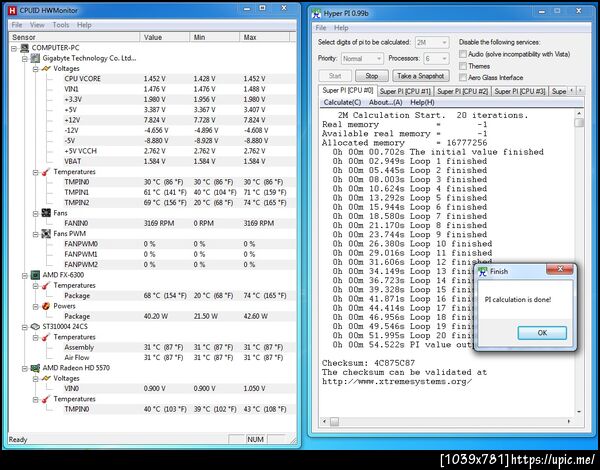This screenshot has width=600, height=470.
Task: Click OK in the Finish dialog
Action: [x=542, y=333]
